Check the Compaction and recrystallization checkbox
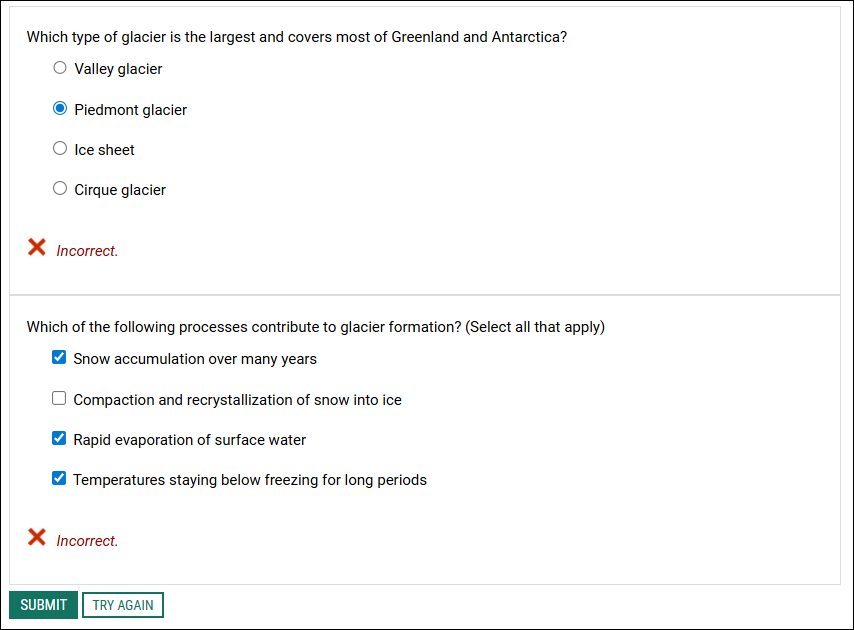The height and width of the screenshot is (630, 854). click(58, 397)
